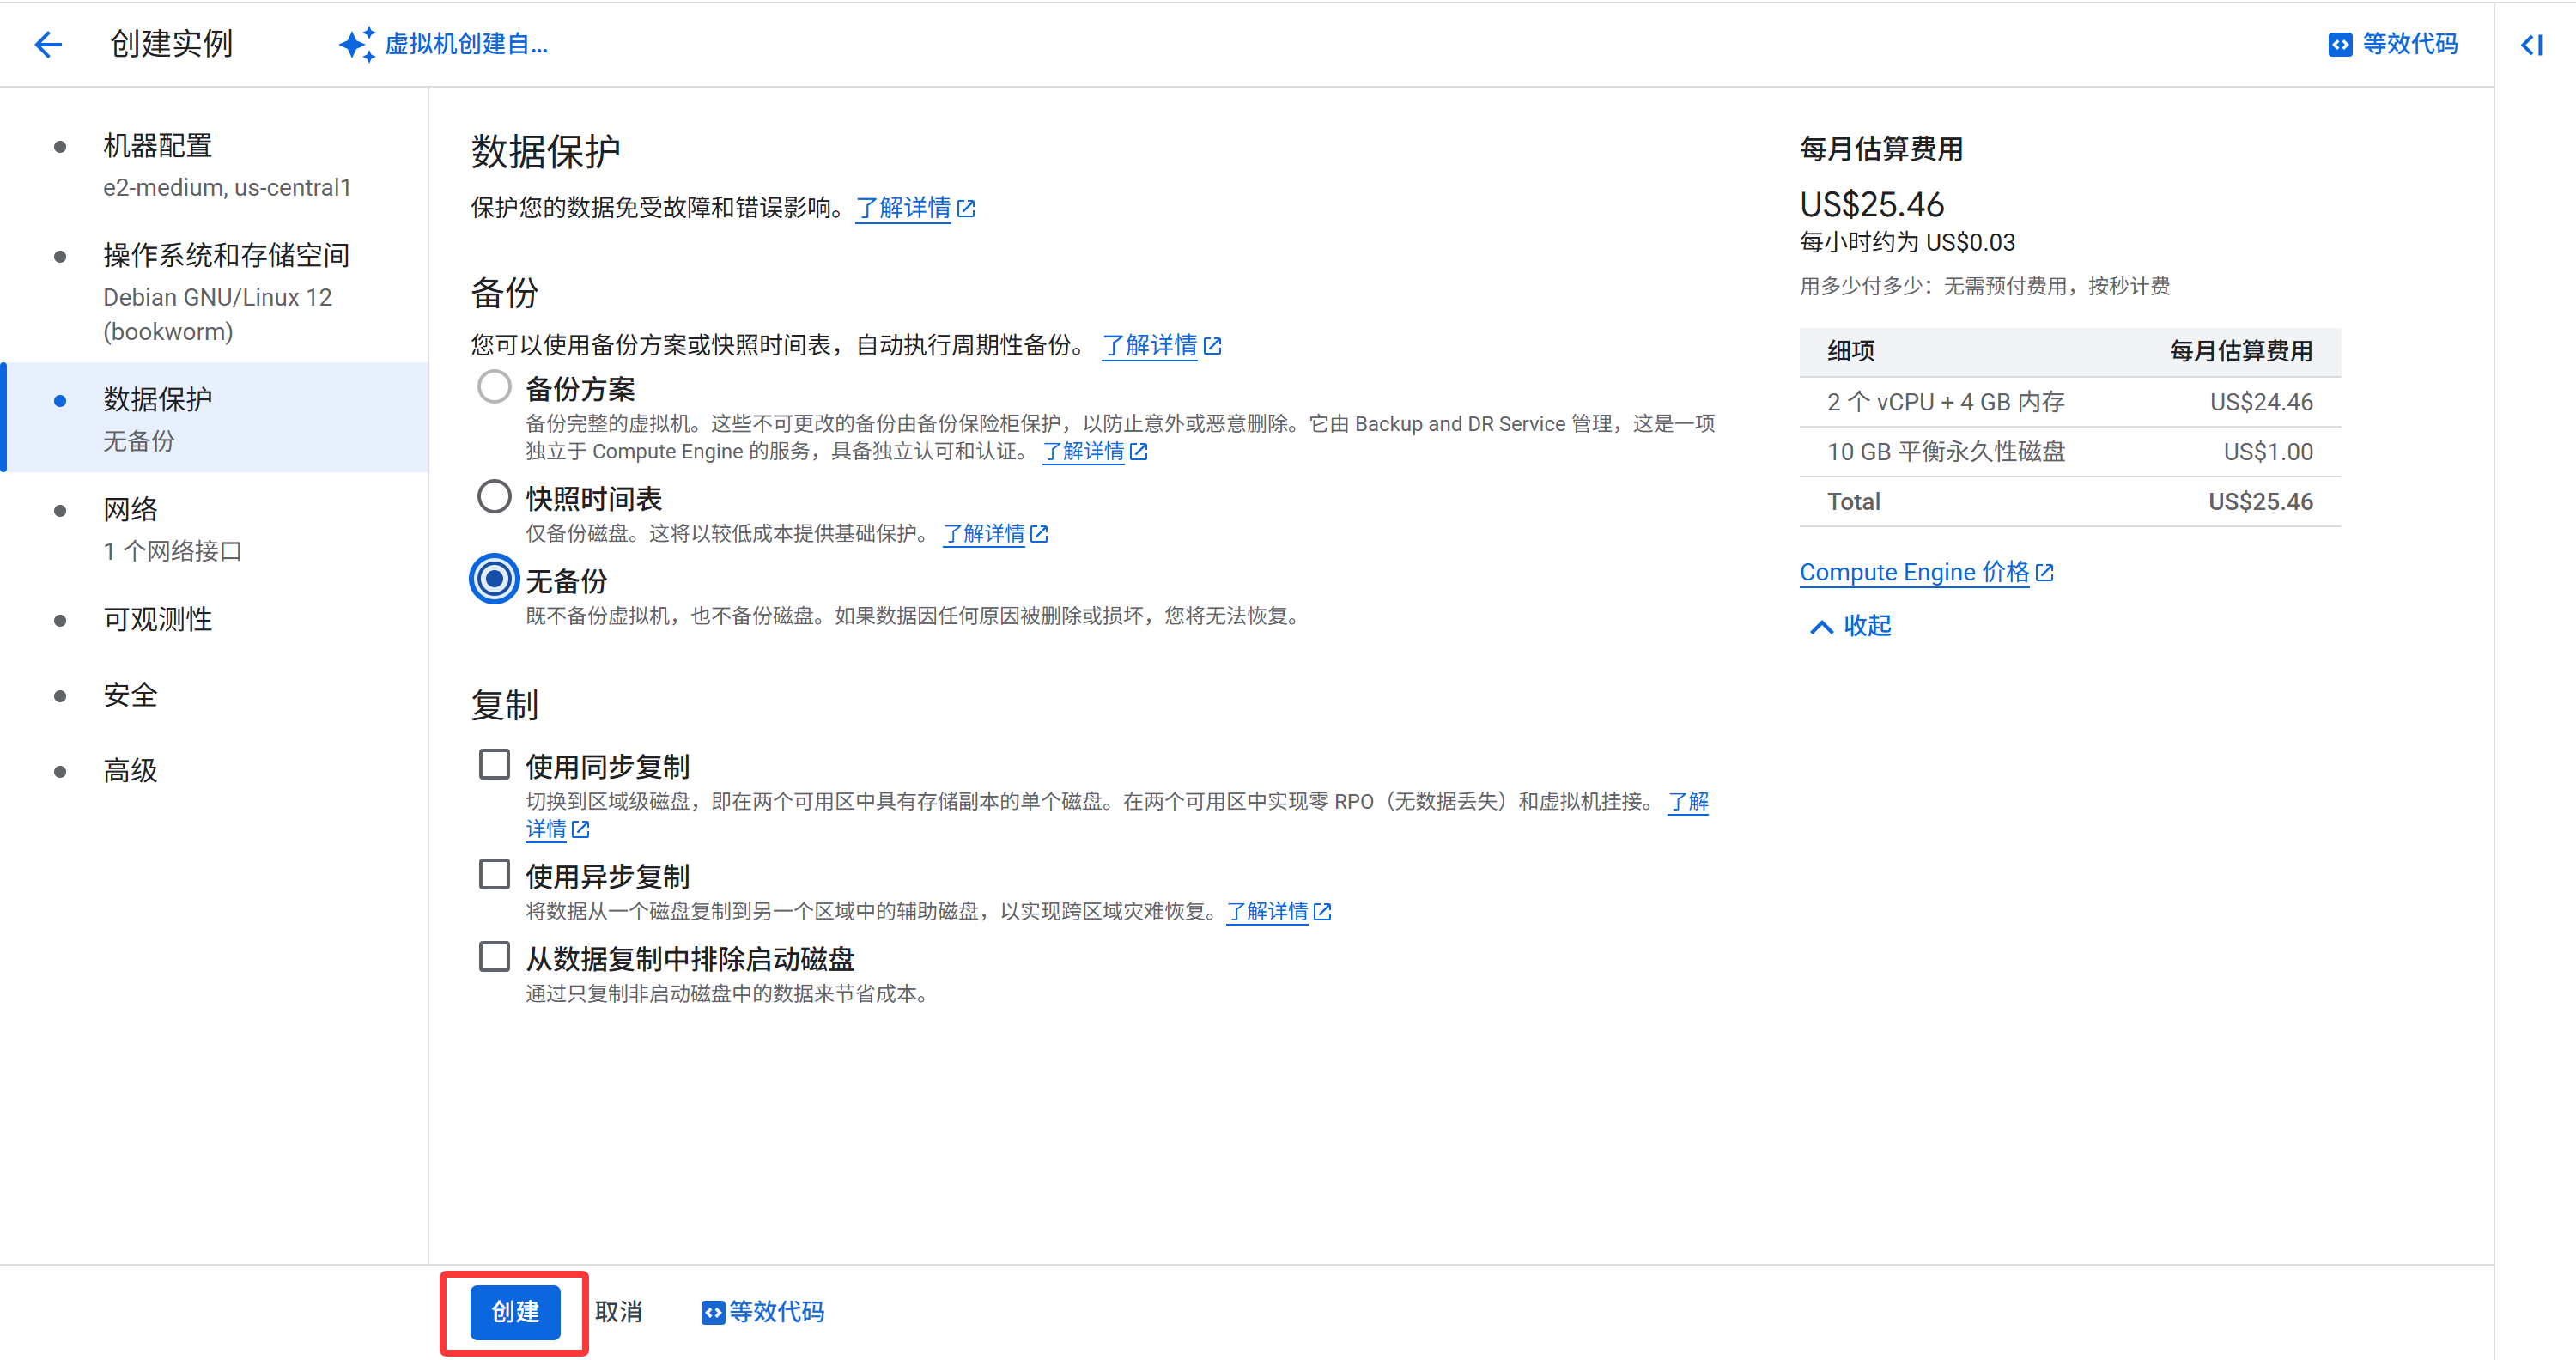The height and width of the screenshot is (1360, 2576).
Task: Go to the 网络 section
Action: point(214,528)
